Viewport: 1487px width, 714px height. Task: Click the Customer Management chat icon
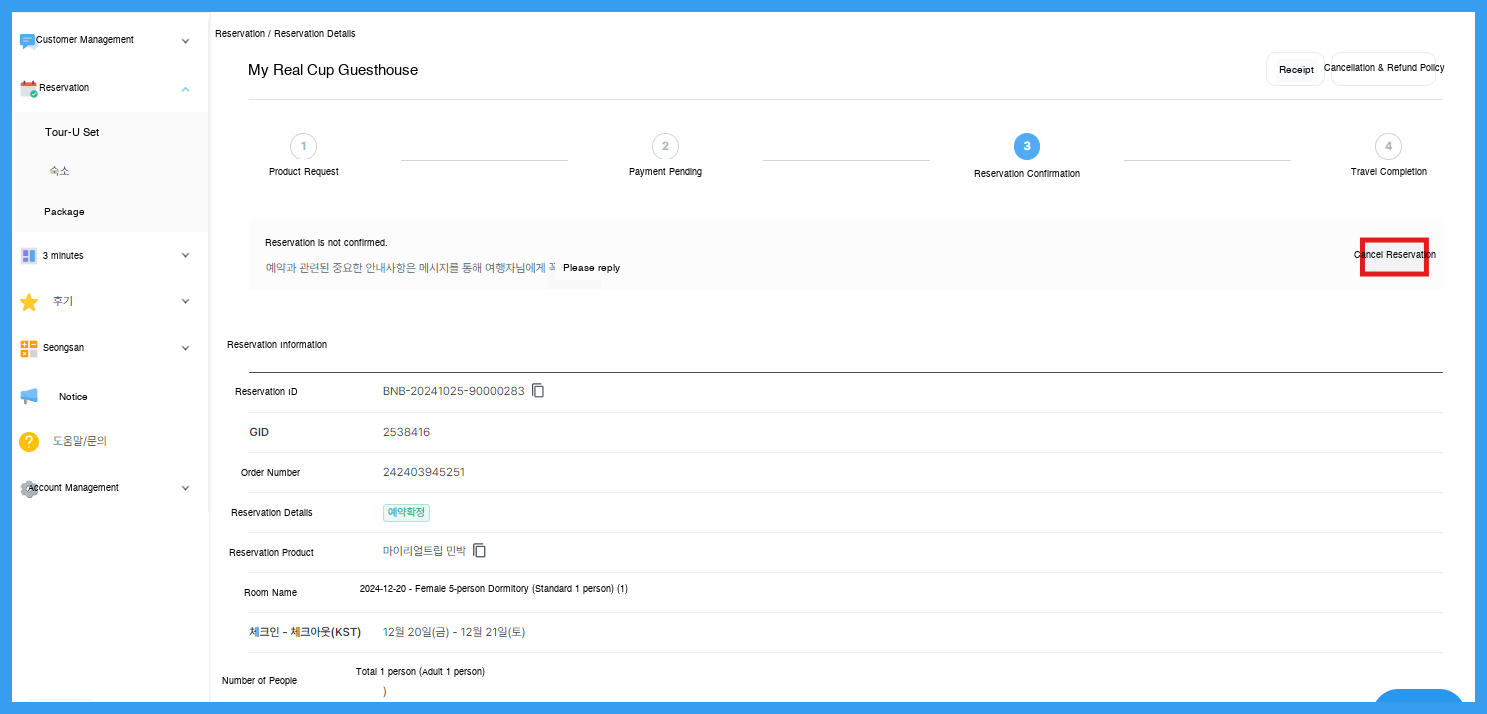tap(28, 41)
